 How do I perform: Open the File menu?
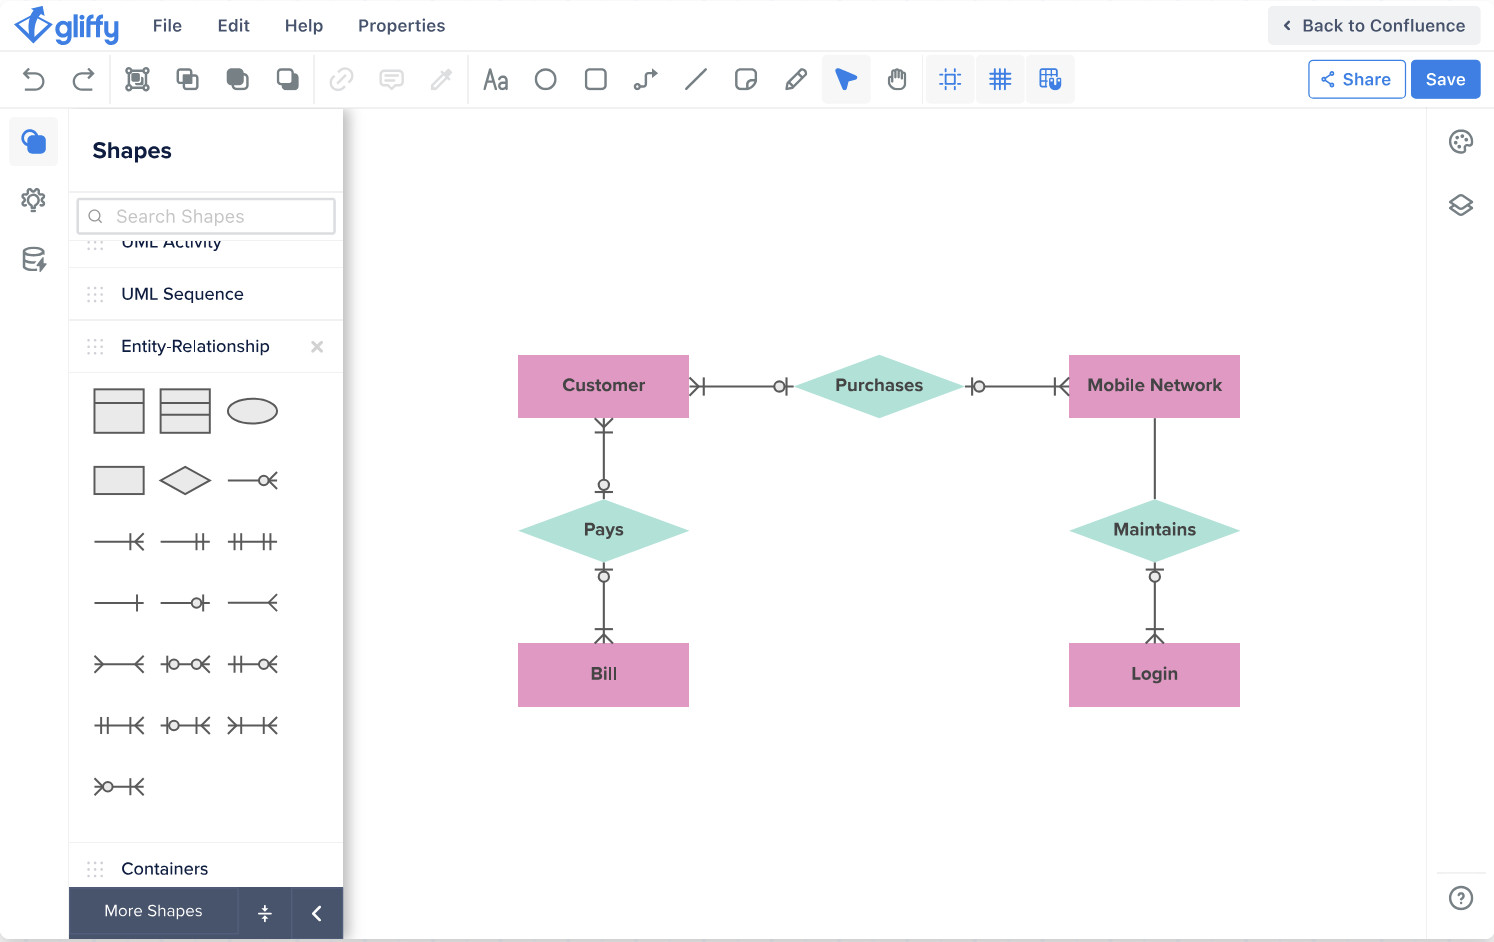[167, 26]
